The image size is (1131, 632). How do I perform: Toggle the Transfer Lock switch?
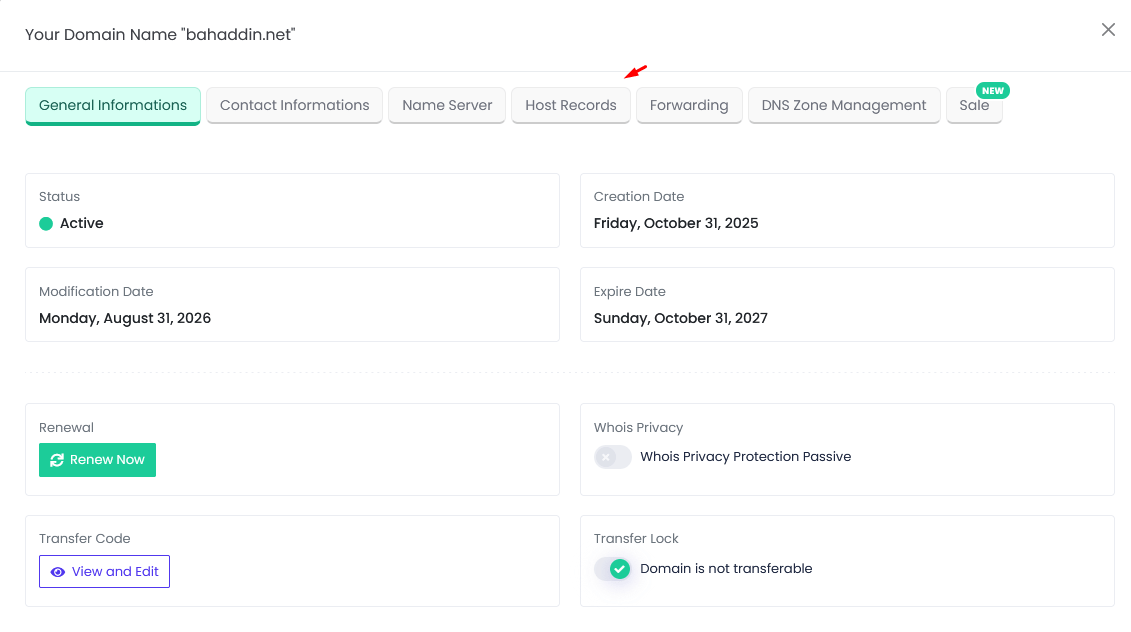tap(612, 569)
